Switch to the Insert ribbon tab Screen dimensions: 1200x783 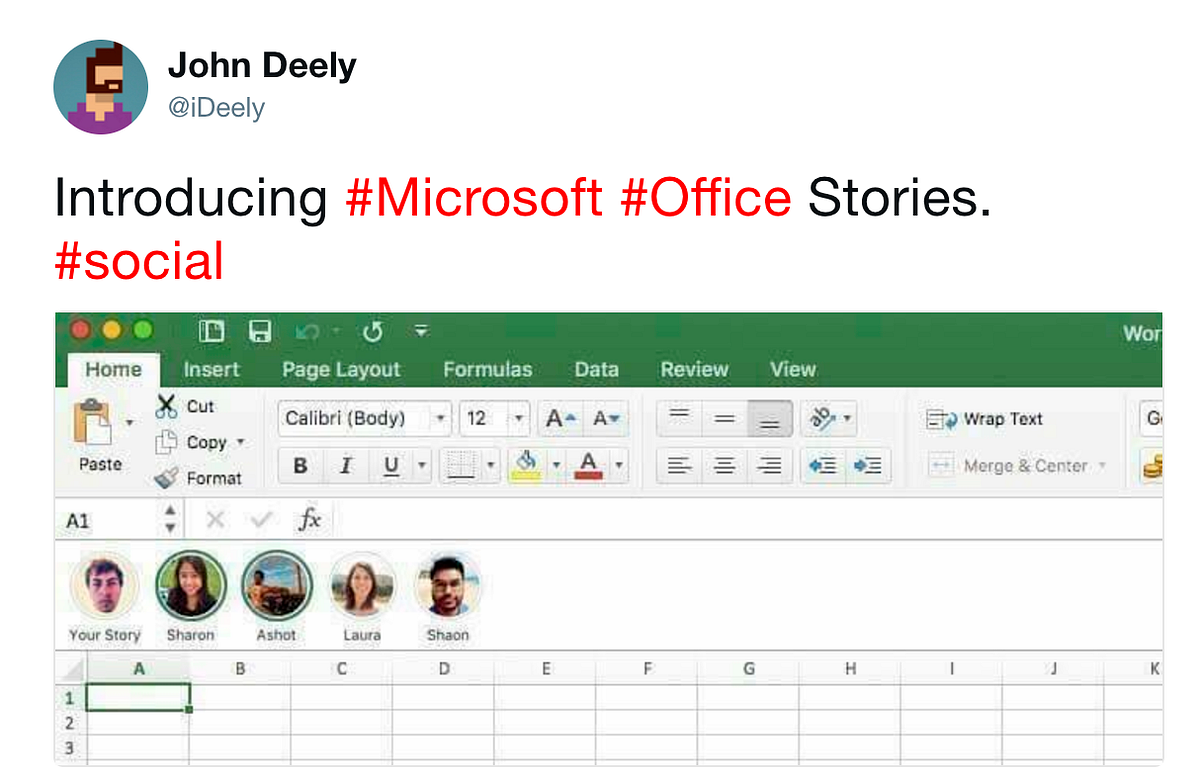coord(211,369)
